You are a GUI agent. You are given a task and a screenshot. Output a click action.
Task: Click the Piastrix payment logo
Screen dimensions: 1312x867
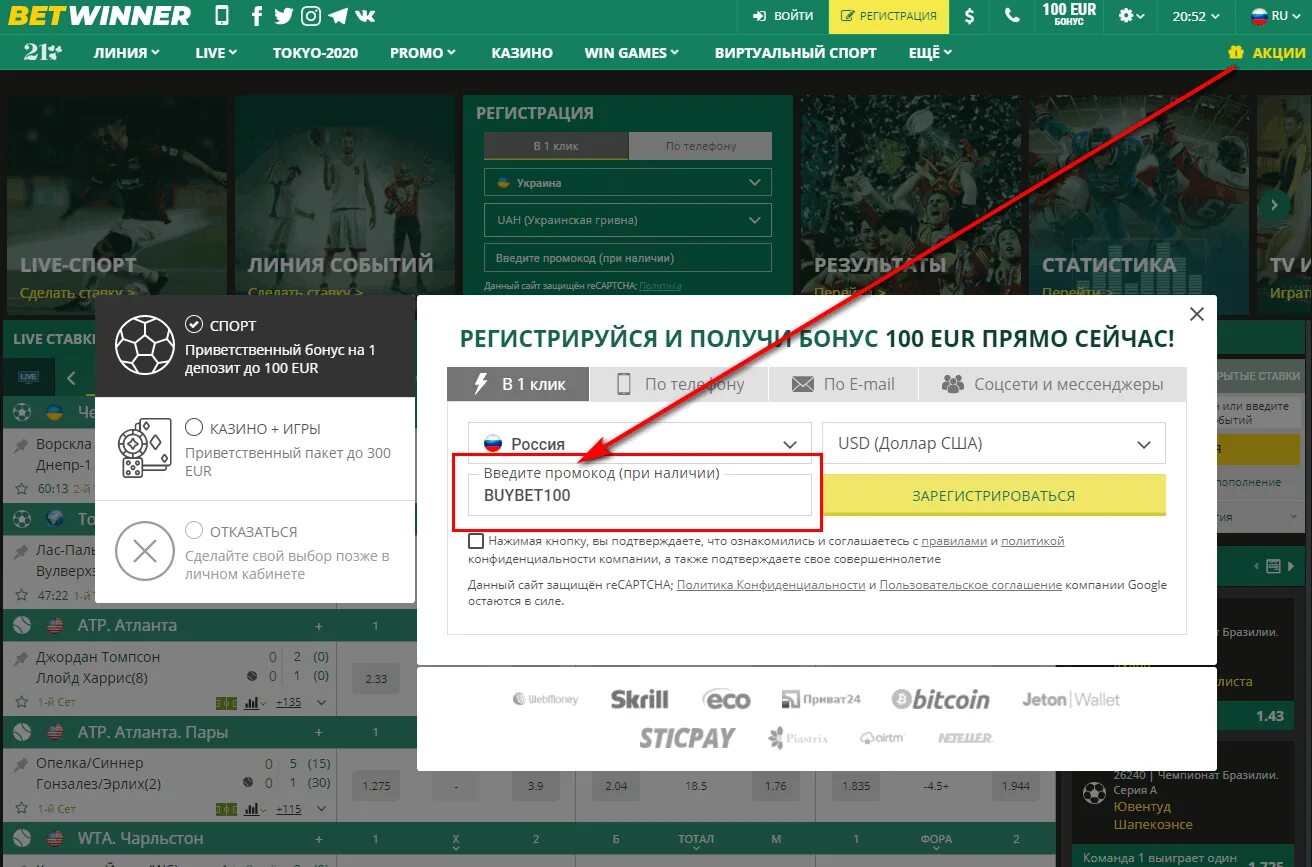click(798, 738)
